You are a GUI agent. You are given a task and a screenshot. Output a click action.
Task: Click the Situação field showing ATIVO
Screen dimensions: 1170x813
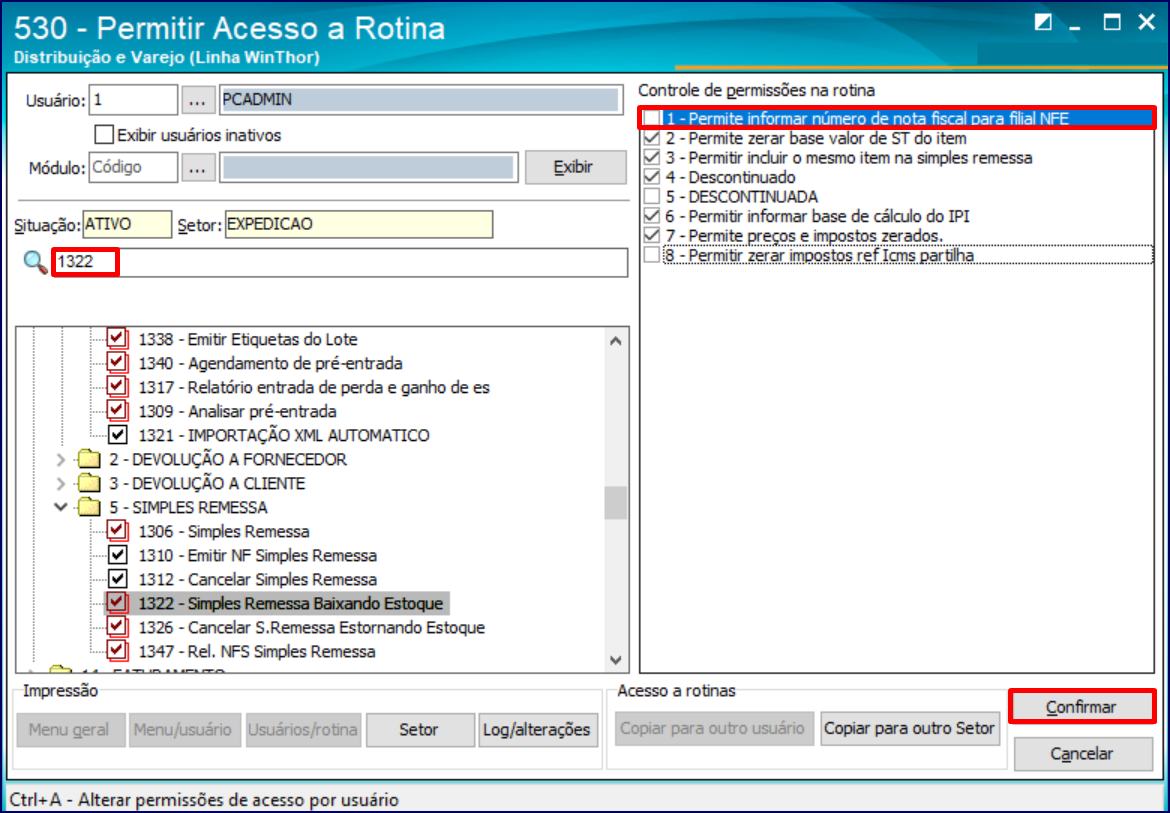[x=127, y=225]
